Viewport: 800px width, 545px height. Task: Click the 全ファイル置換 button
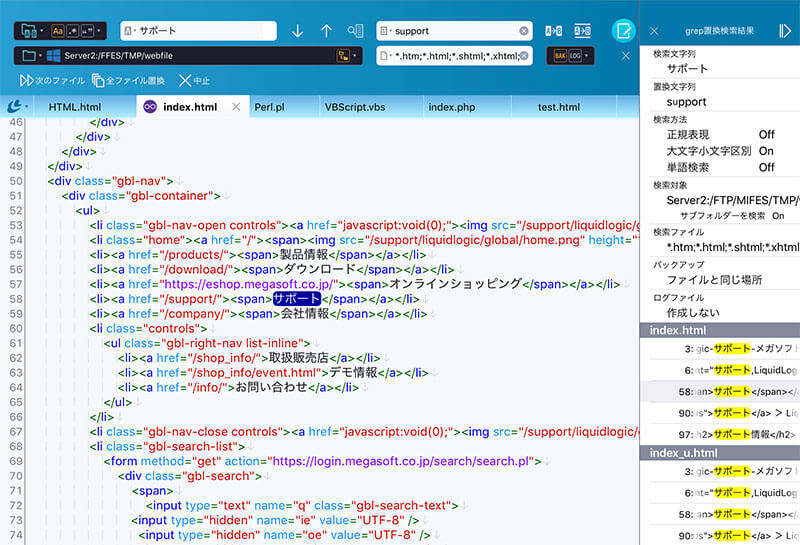128,80
